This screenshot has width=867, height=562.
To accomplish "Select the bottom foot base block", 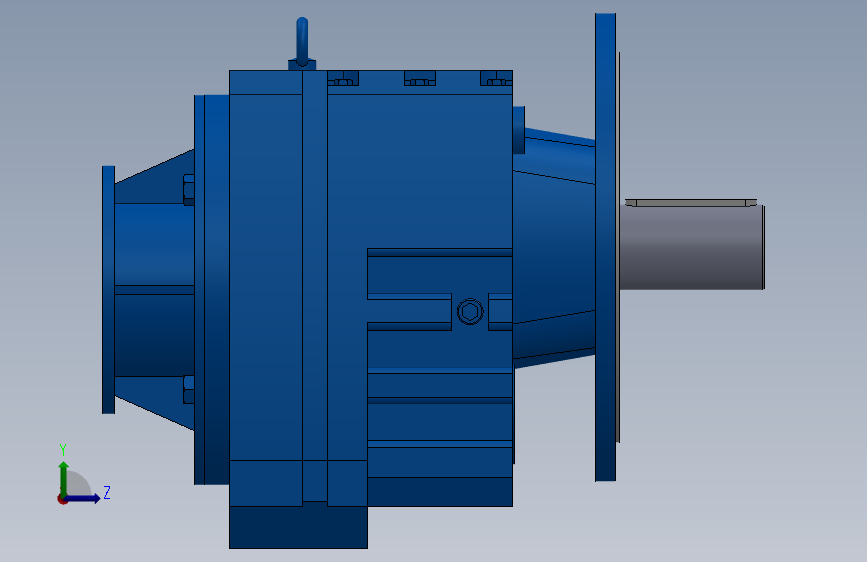I will (299, 527).
